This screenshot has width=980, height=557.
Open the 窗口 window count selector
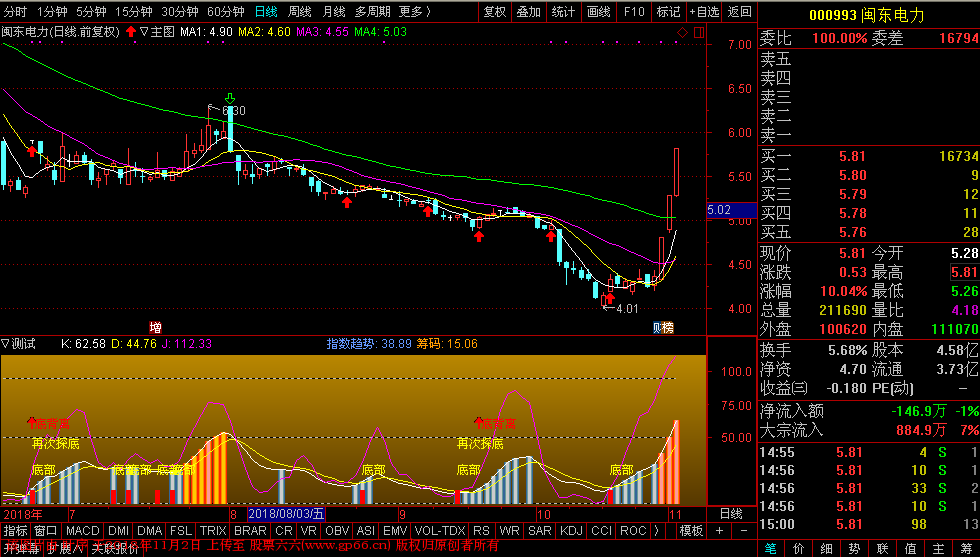click(46, 531)
